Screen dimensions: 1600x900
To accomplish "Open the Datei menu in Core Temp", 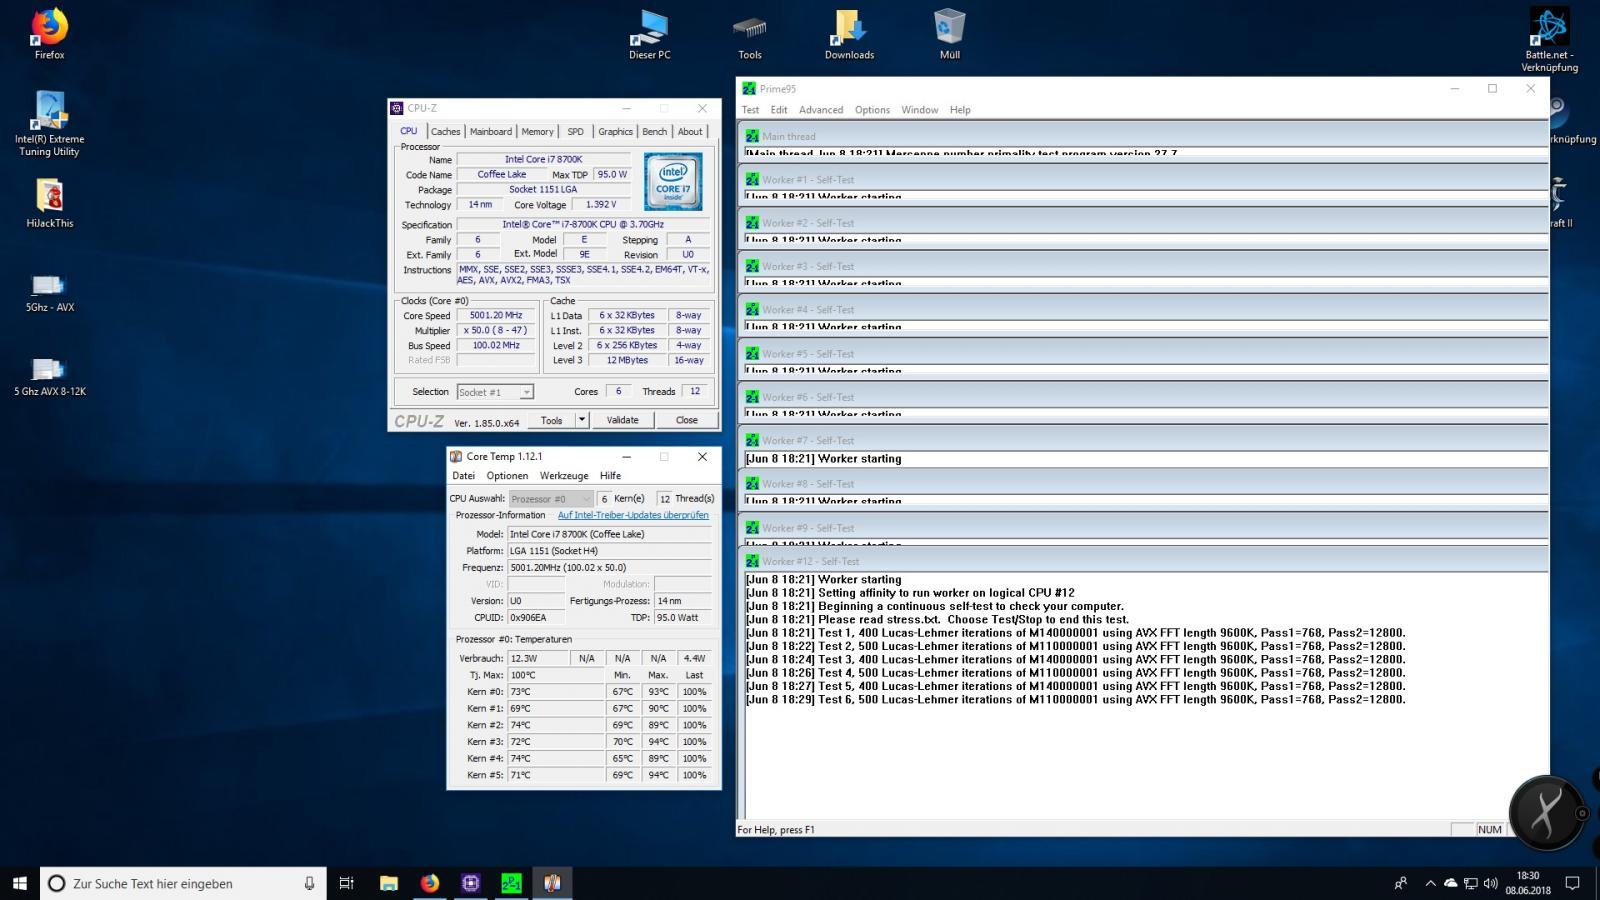I will click(x=463, y=476).
